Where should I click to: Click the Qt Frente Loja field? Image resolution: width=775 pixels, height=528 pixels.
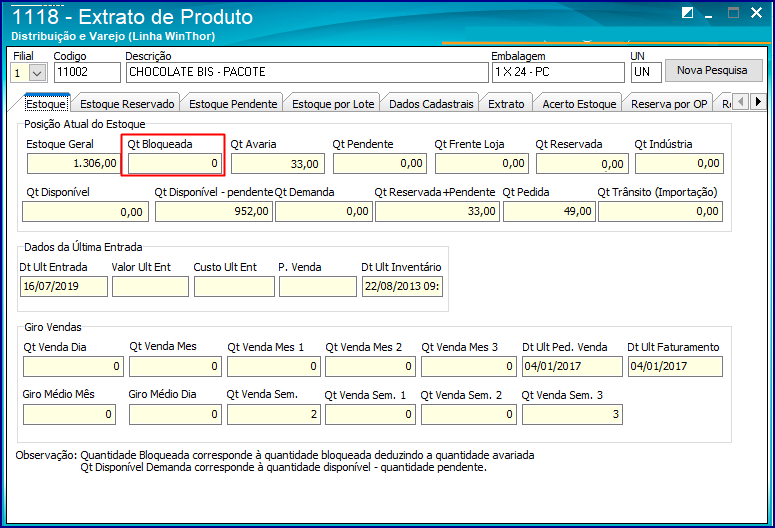(482, 164)
